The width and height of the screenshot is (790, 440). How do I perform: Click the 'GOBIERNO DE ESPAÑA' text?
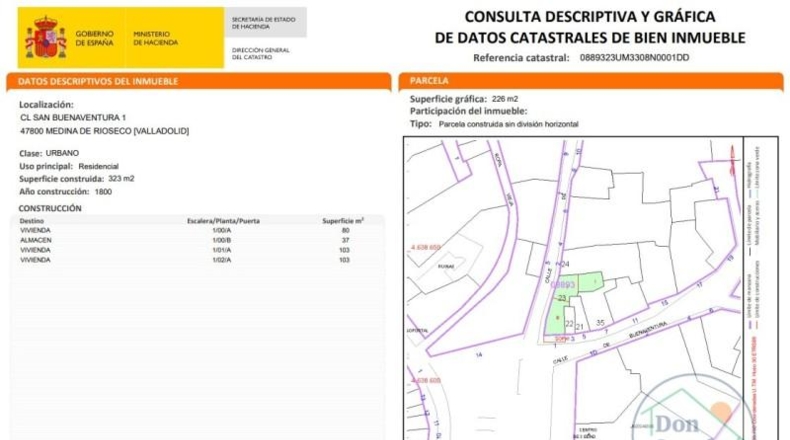click(x=94, y=38)
